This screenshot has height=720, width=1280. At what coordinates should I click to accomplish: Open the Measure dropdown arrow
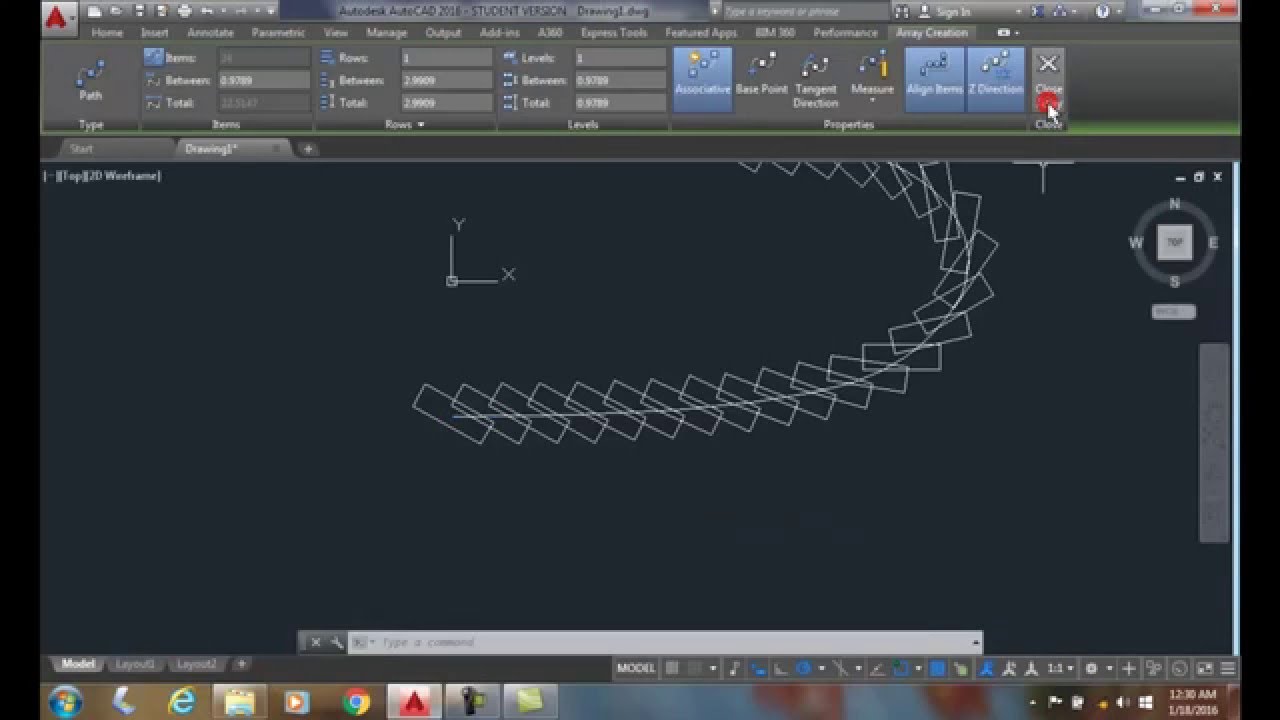click(872, 100)
